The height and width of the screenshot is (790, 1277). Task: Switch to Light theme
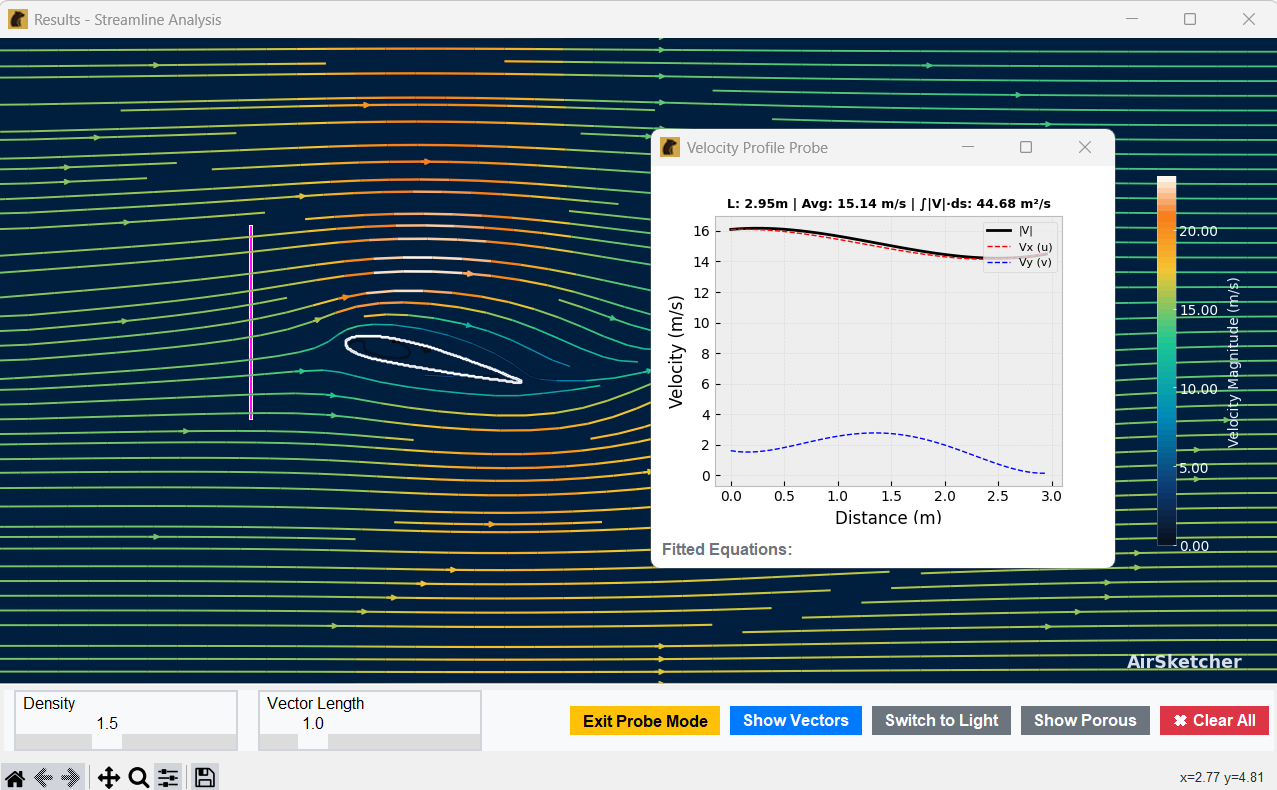point(940,720)
